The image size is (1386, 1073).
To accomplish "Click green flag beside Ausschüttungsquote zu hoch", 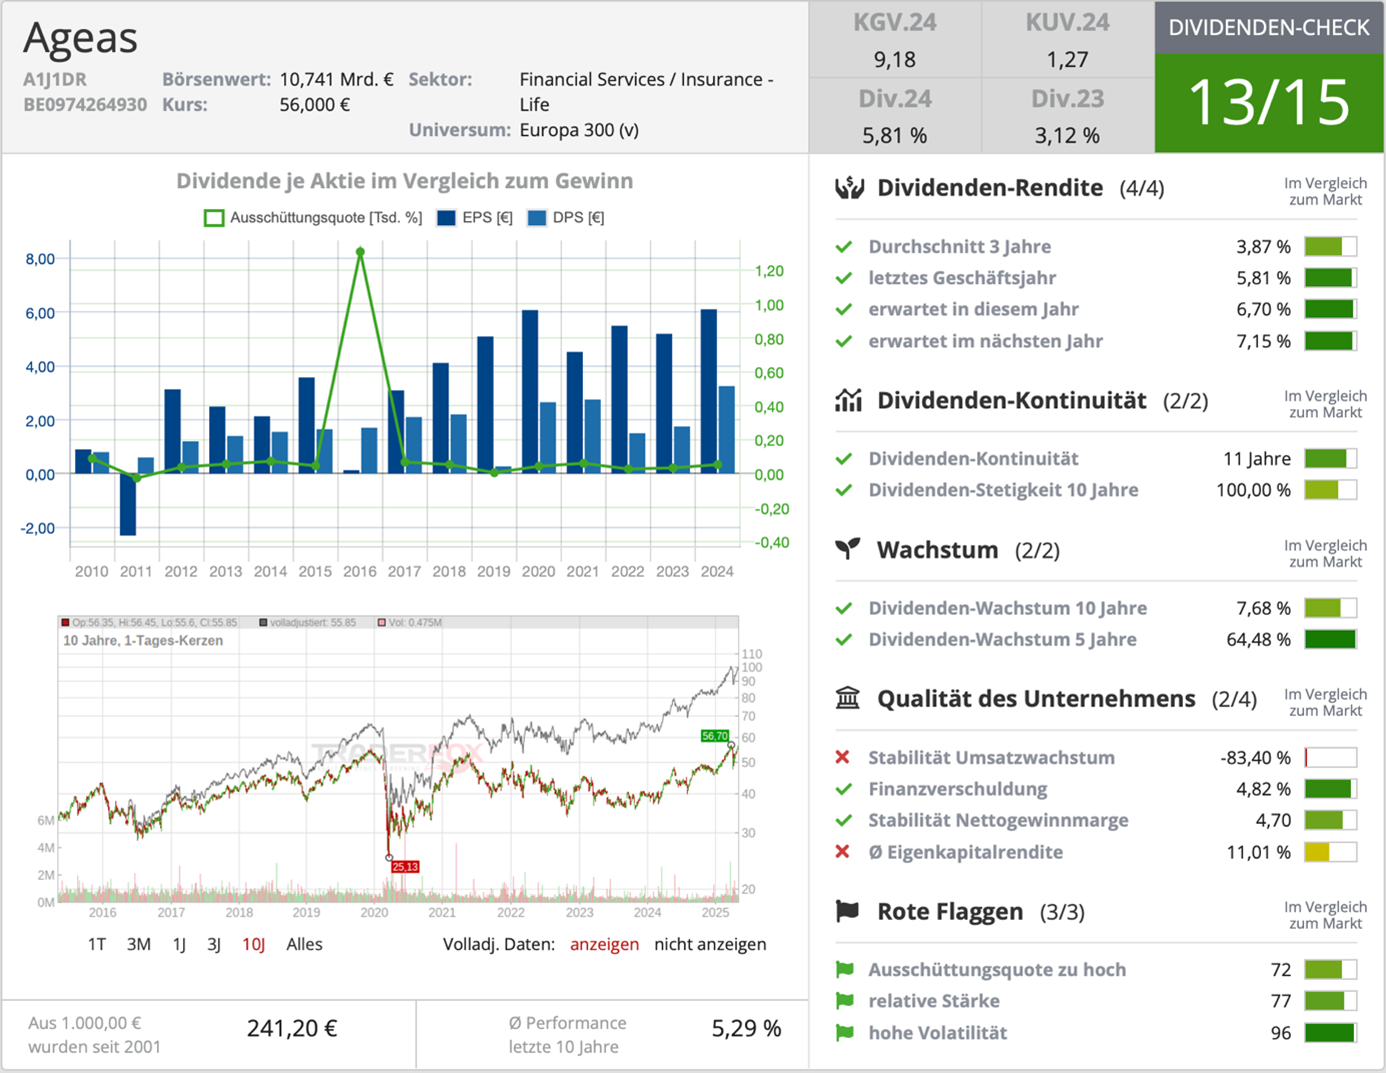I will point(845,969).
